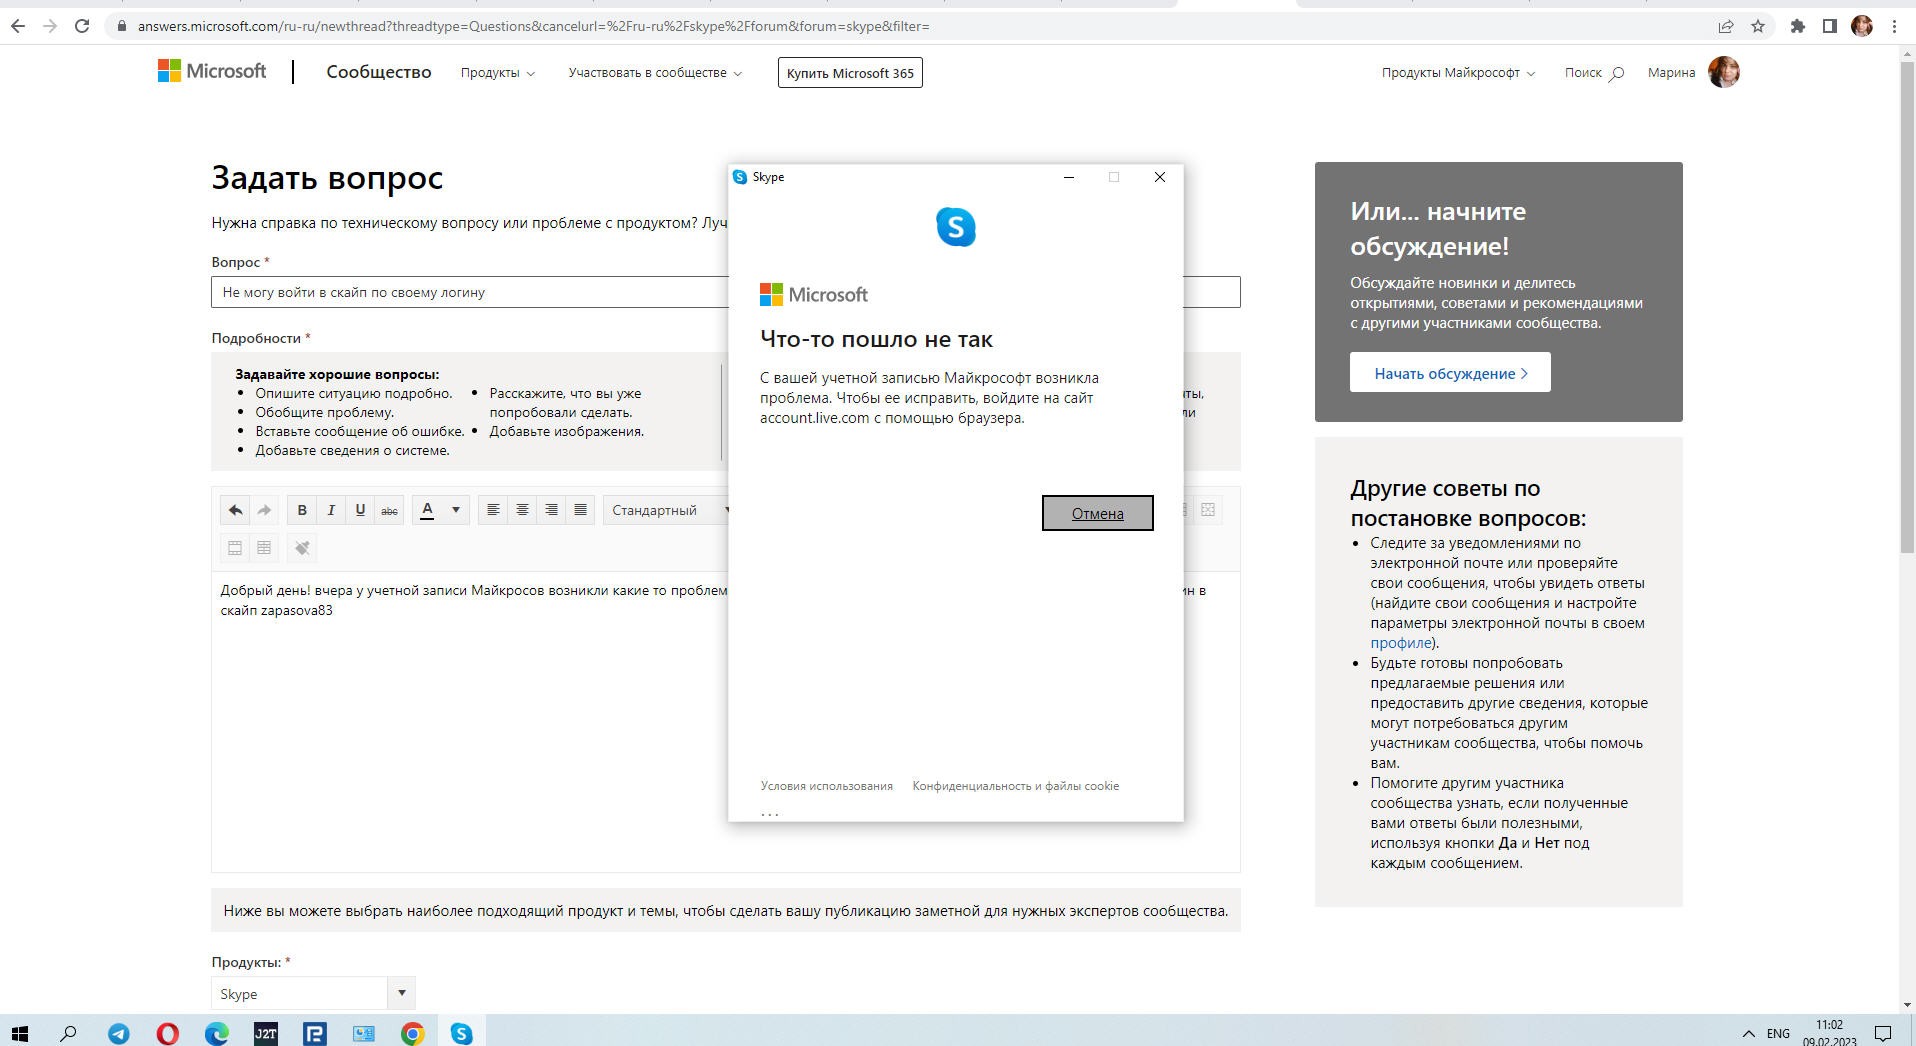Screen dimensions: 1916x1046
Task: Apply the current font color (A button)
Action: pos(427,510)
